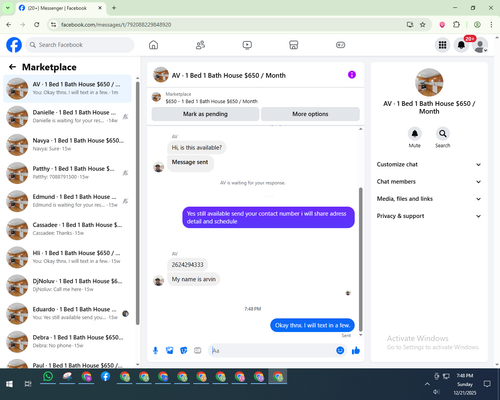Open Task View on the taskbar
The width and height of the screenshot is (500, 400).
(28, 384)
